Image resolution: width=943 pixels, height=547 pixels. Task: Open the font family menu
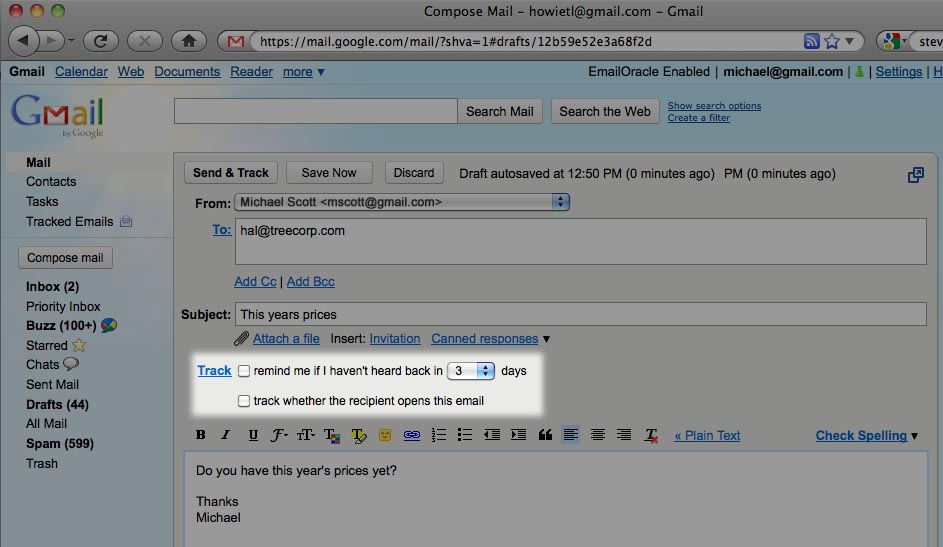click(278, 435)
